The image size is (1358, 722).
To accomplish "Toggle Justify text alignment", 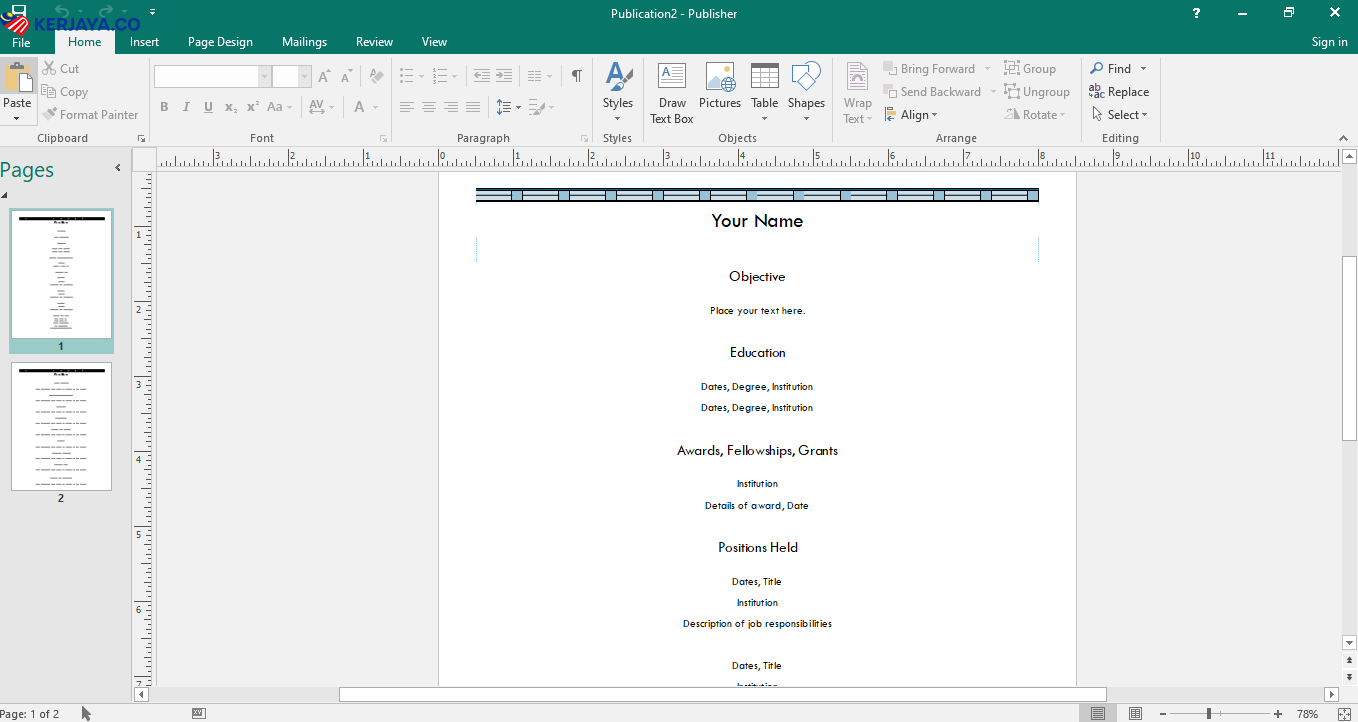I will pos(472,107).
